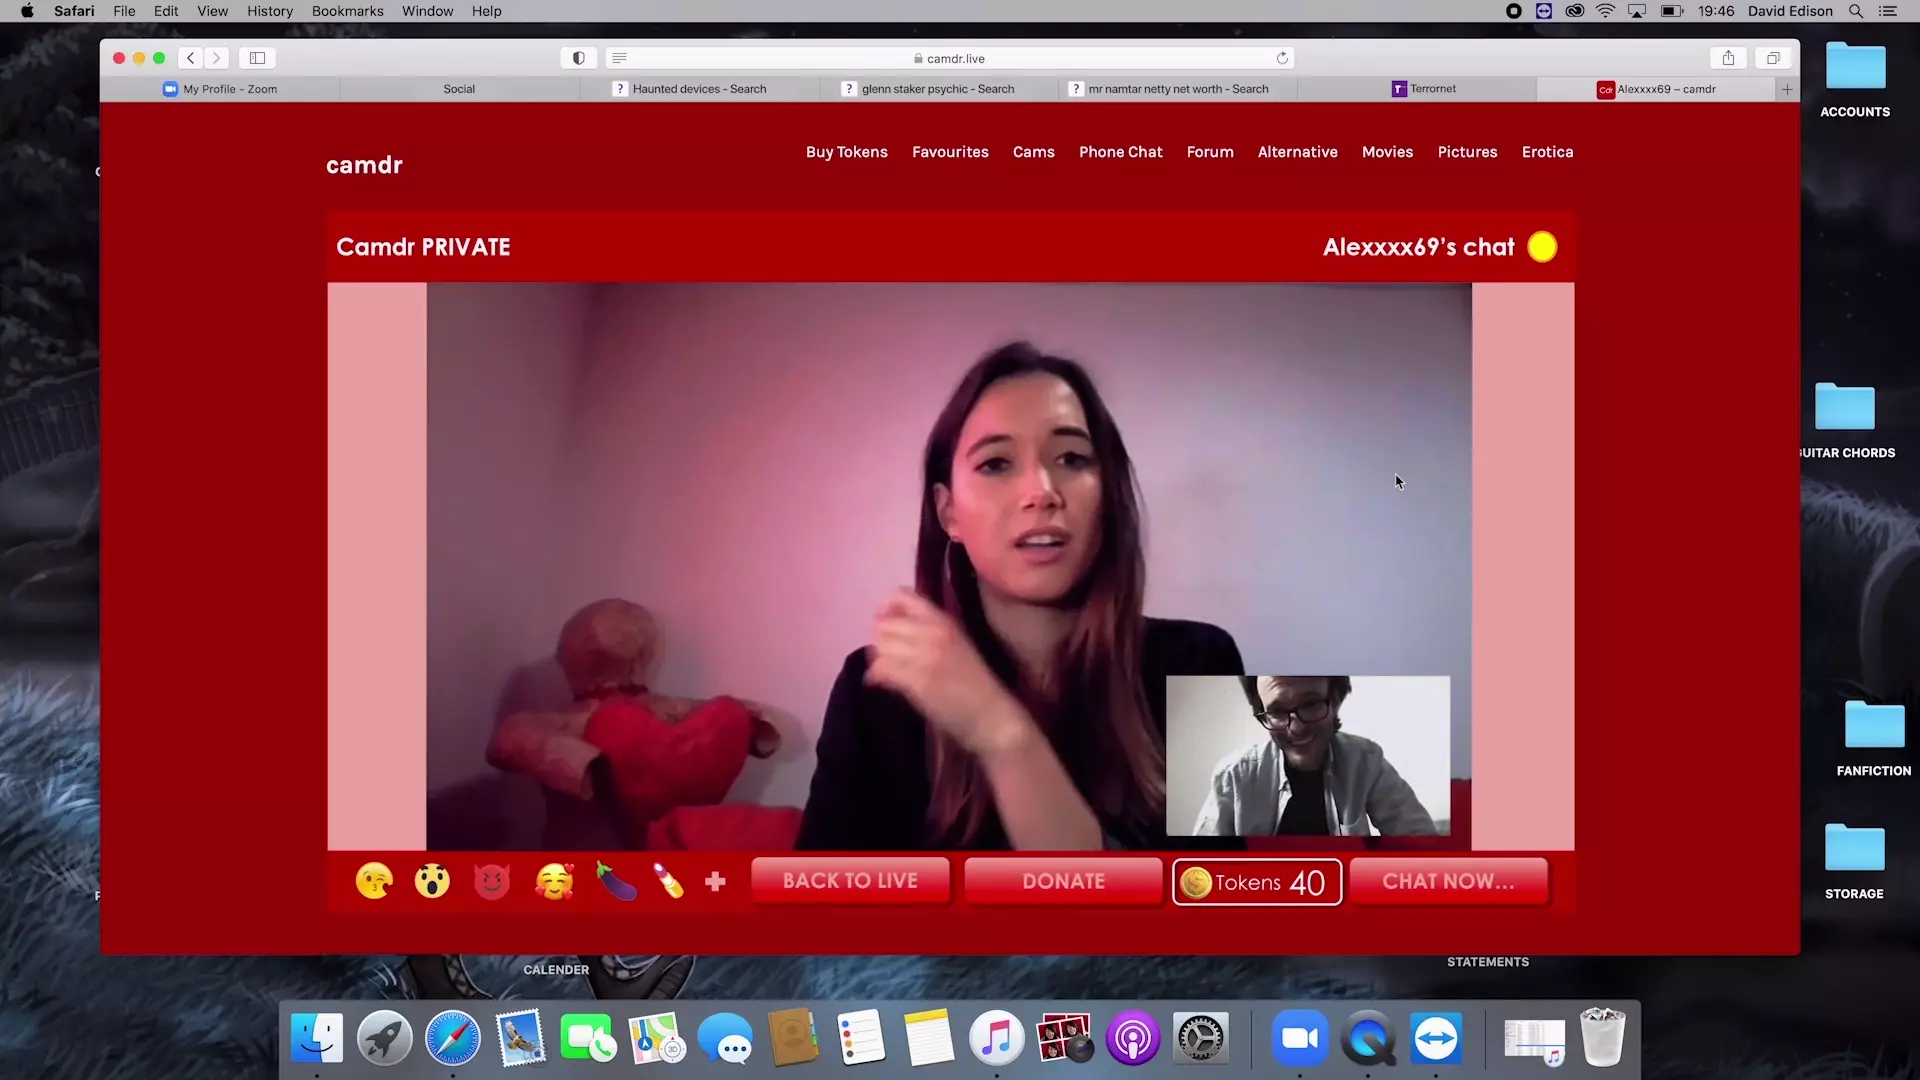Click the DONATE button

pos(1063,881)
